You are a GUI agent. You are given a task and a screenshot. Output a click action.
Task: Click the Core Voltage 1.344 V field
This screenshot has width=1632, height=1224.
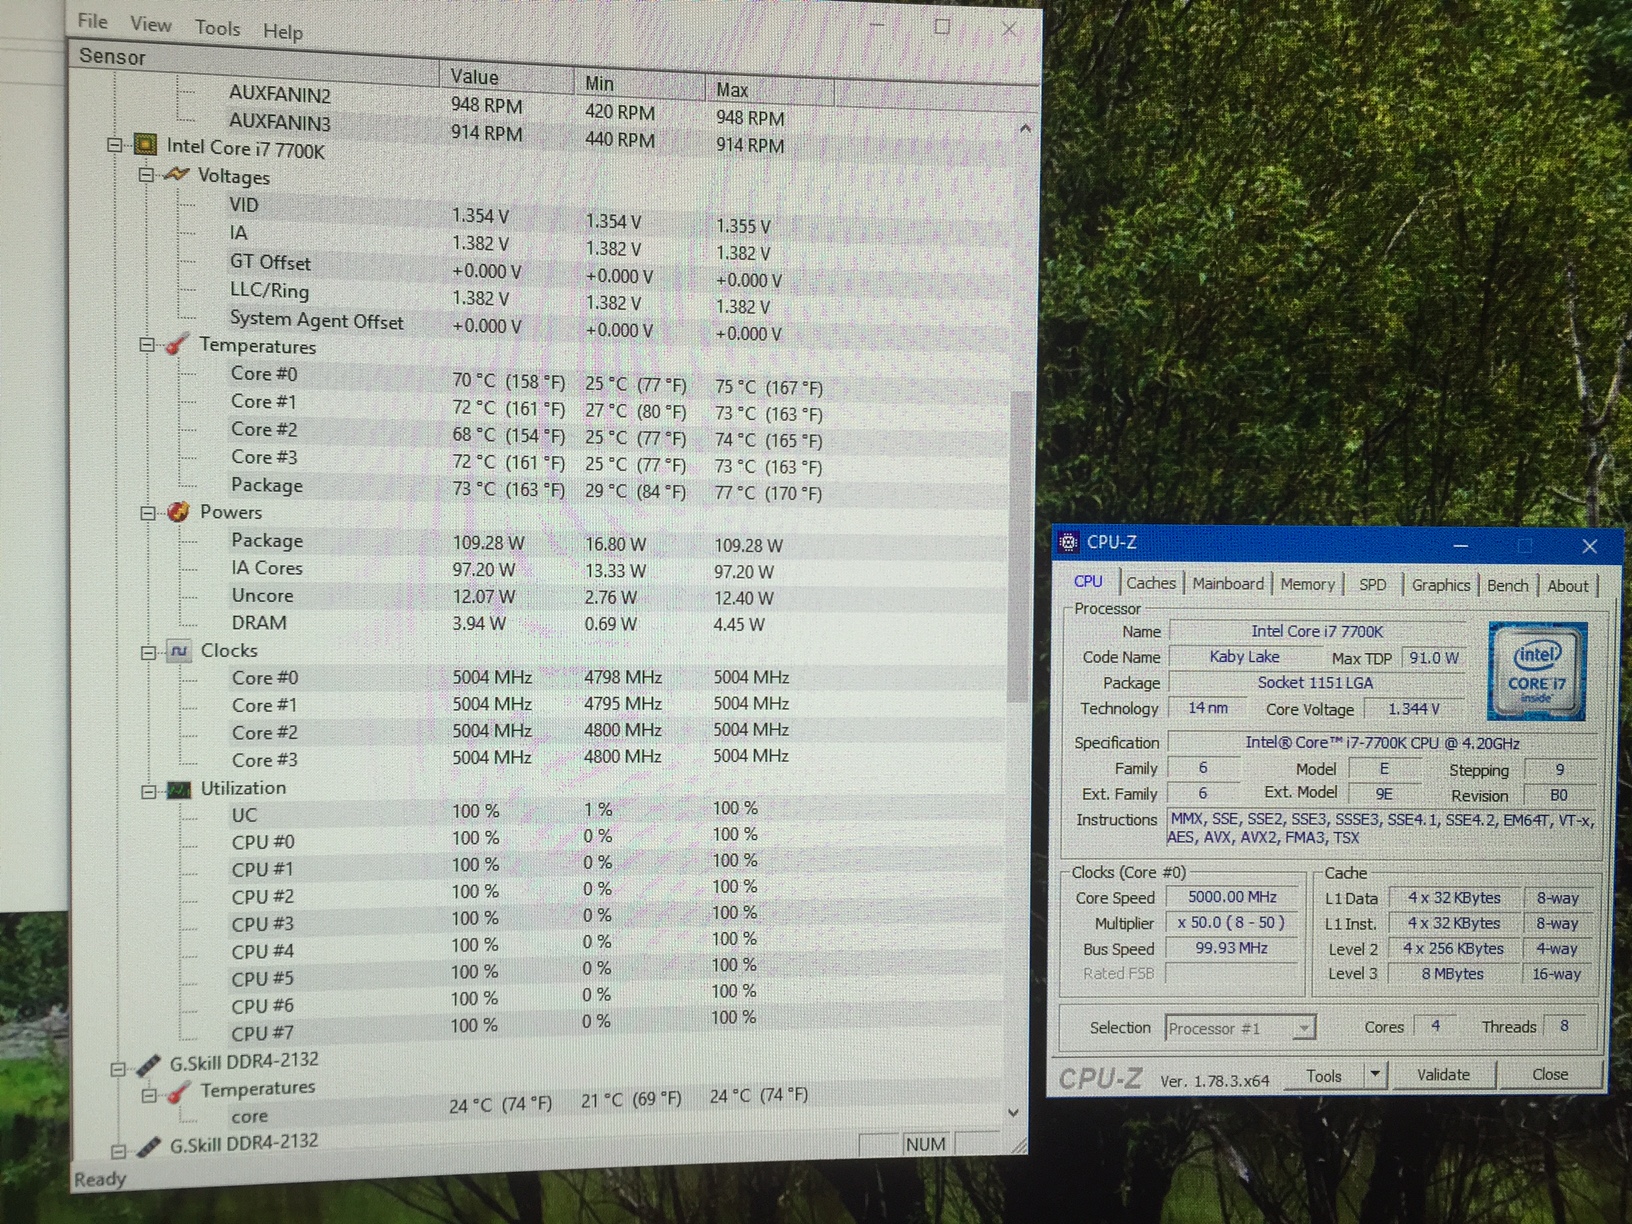[1413, 709]
